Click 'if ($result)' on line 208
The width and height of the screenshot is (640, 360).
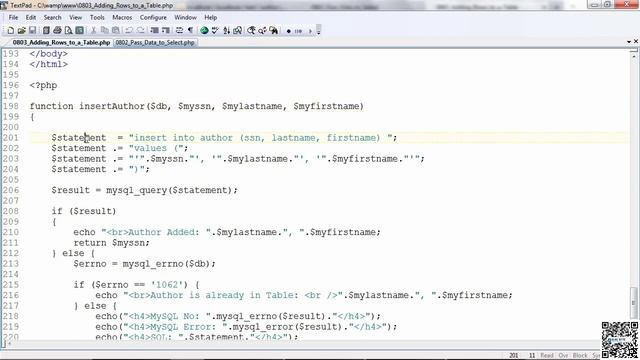pos(84,211)
